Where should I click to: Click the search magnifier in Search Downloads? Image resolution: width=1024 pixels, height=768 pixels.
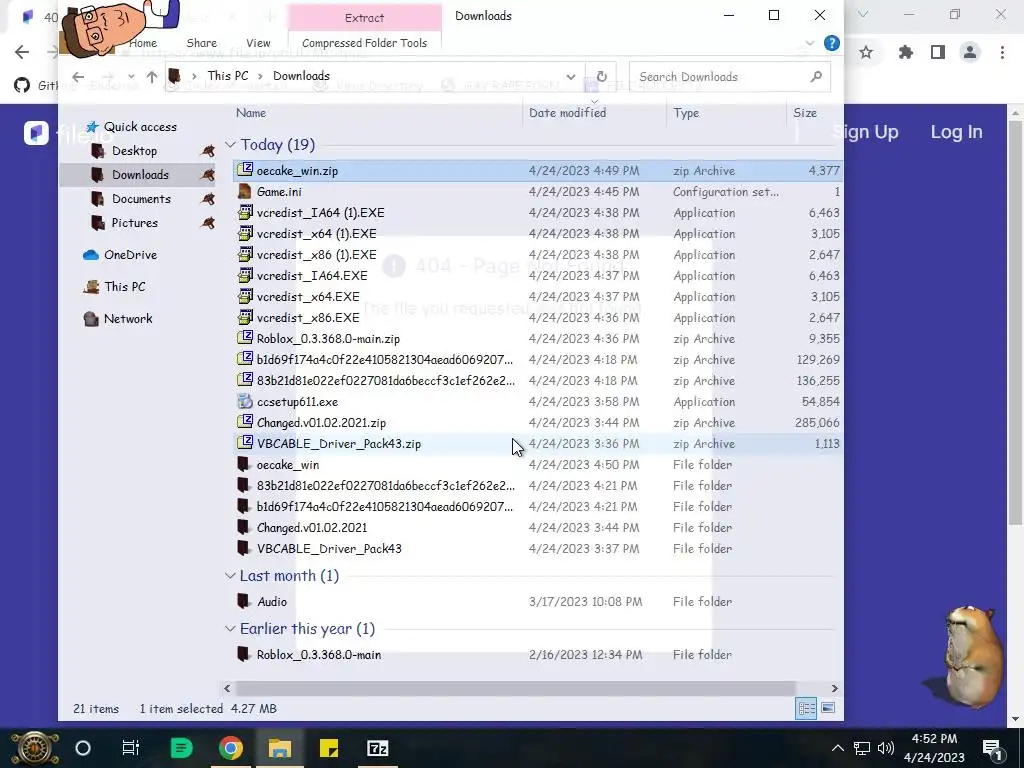click(x=816, y=76)
